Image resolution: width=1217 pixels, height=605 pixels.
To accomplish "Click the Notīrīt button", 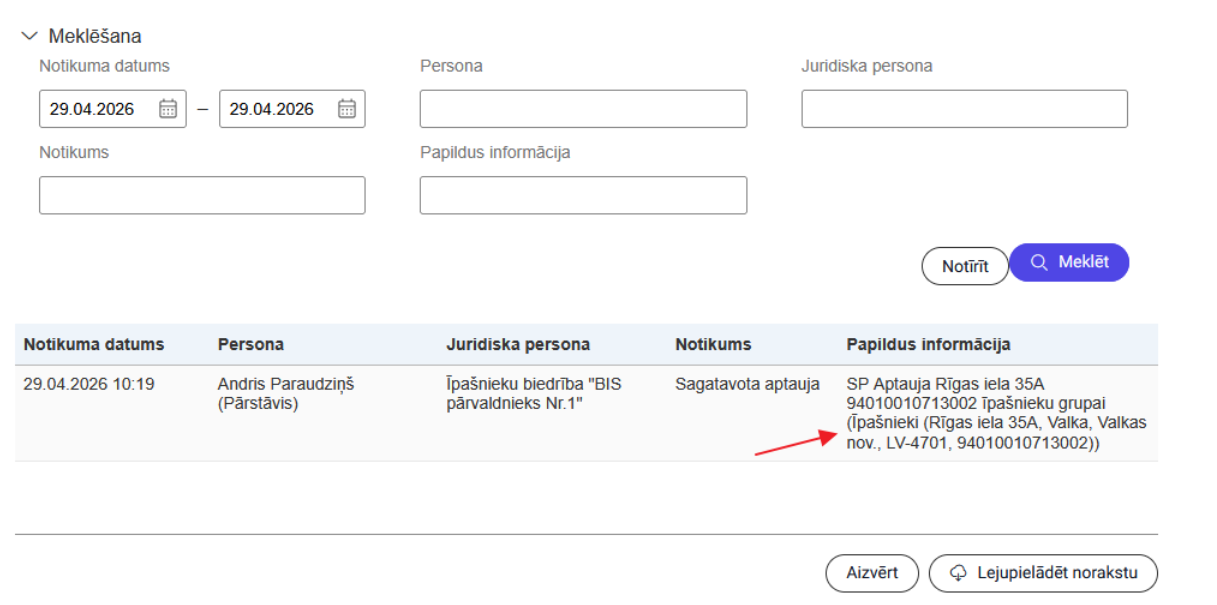I will [965, 266].
